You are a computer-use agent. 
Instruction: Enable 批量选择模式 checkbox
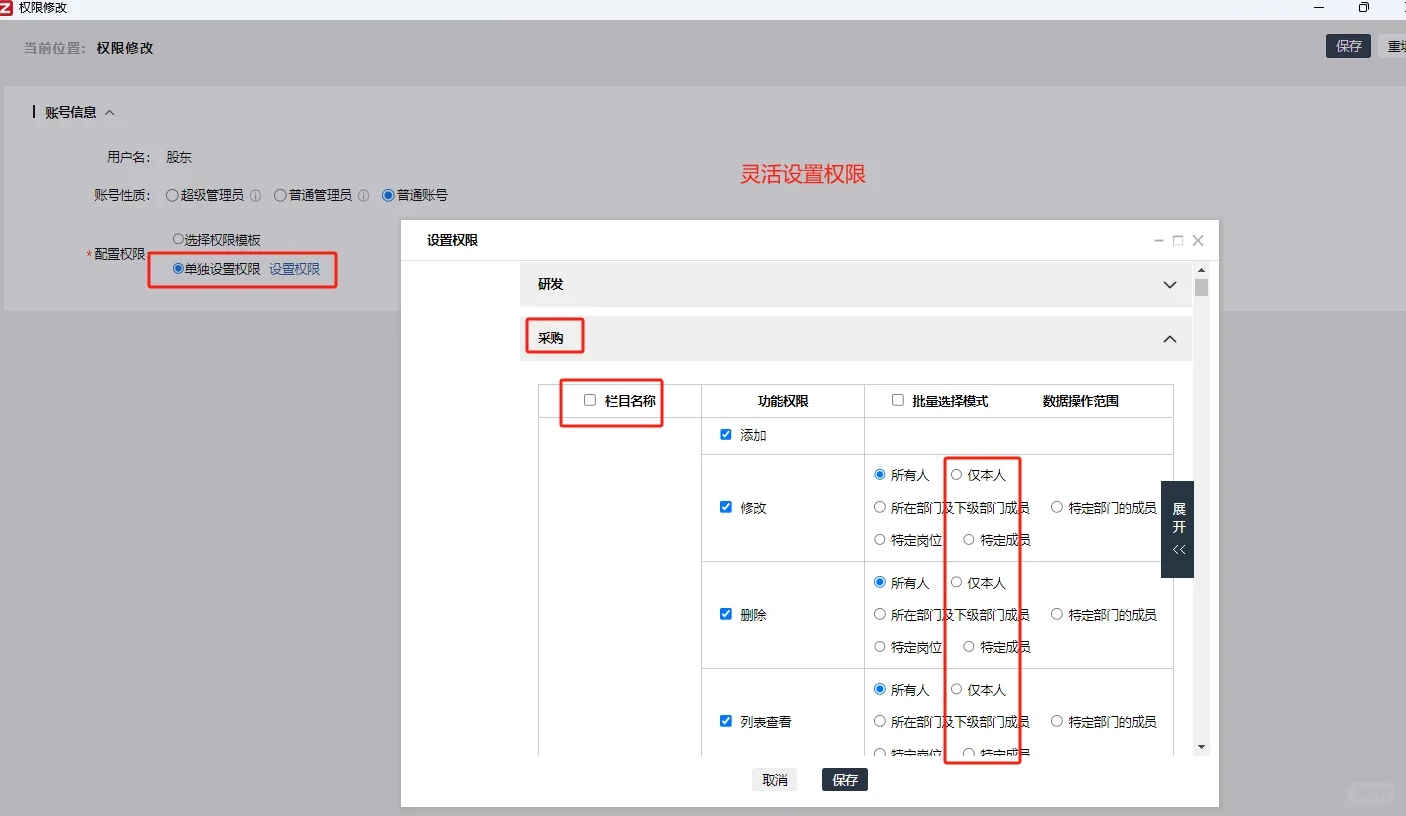[x=897, y=399]
